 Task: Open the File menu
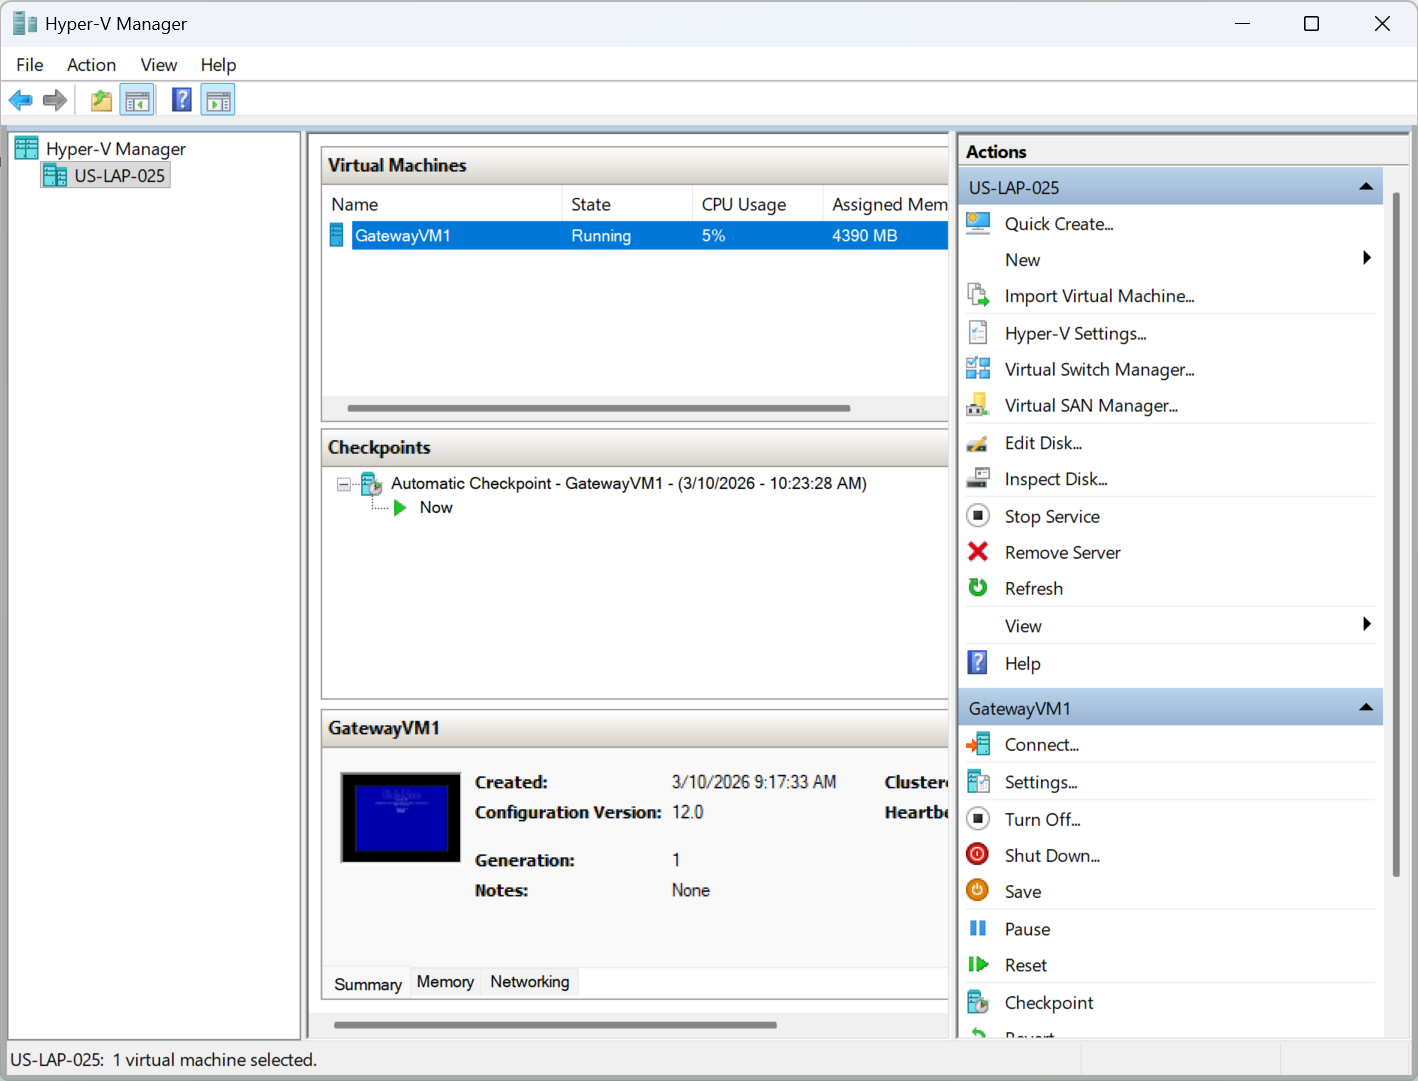[x=30, y=65]
